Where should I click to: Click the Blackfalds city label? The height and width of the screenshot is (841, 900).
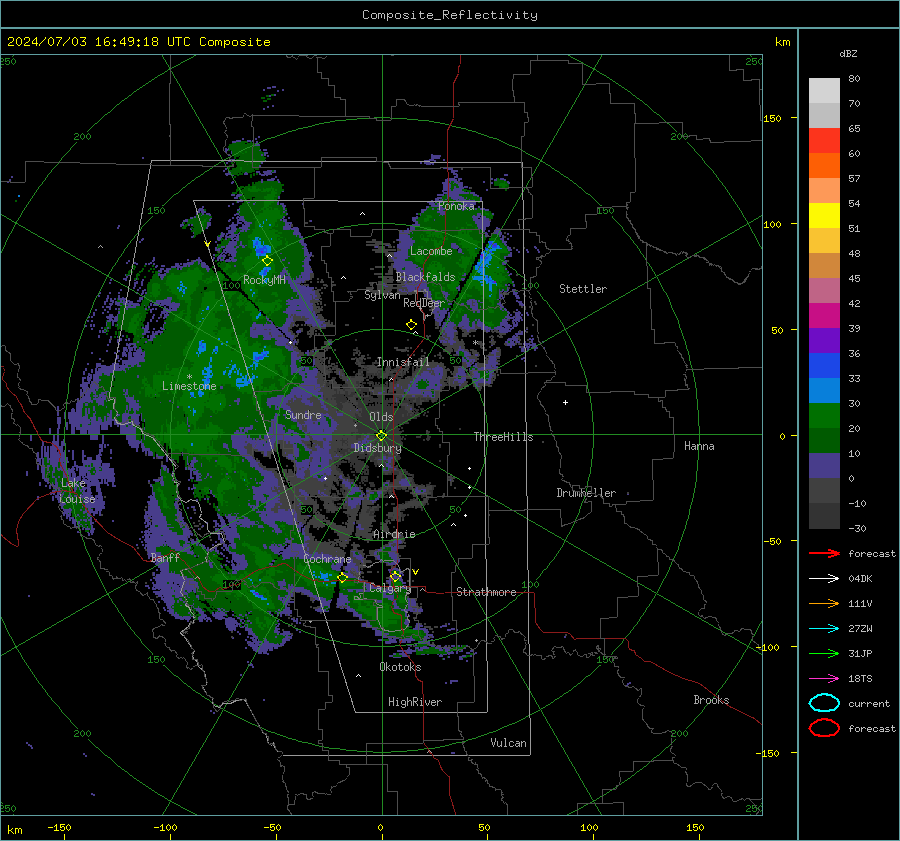[425, 277]
